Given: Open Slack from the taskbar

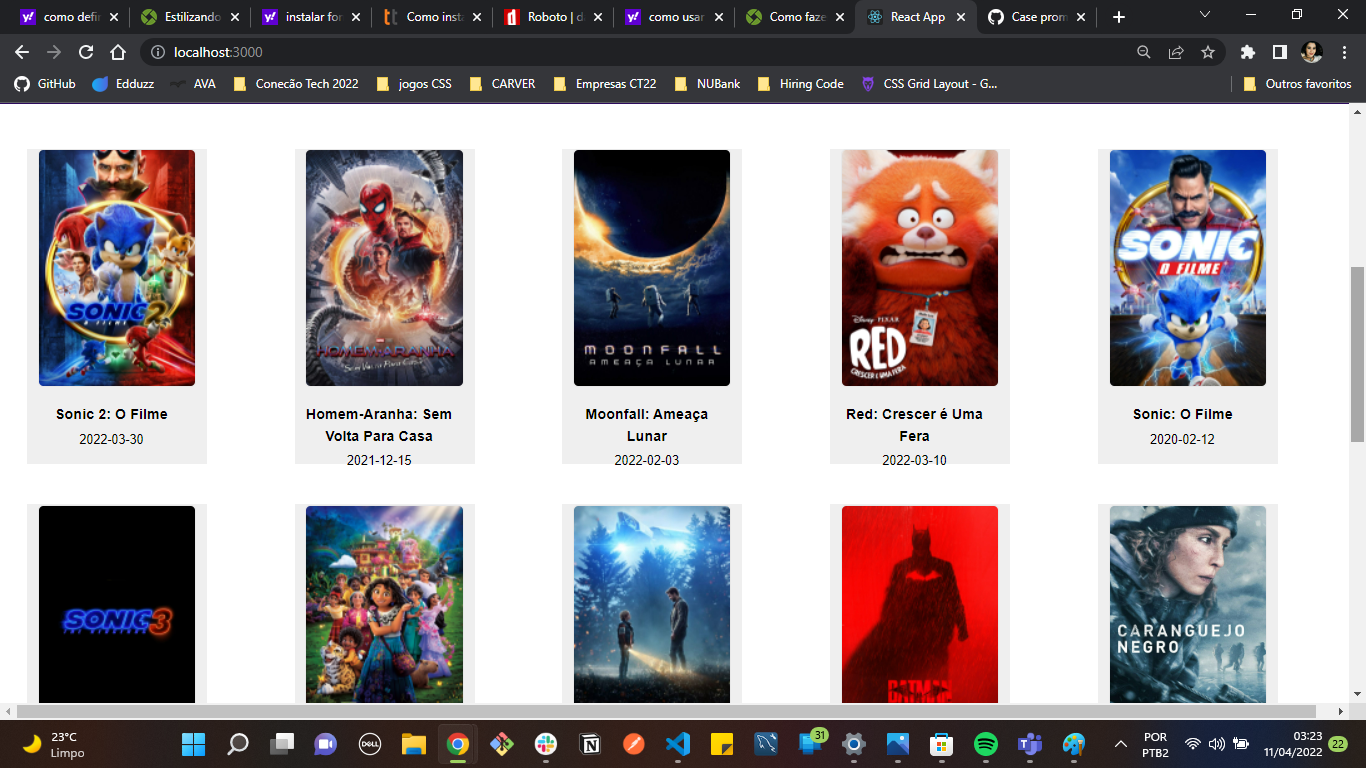Looking at the screenshot, I should point(546,744).
